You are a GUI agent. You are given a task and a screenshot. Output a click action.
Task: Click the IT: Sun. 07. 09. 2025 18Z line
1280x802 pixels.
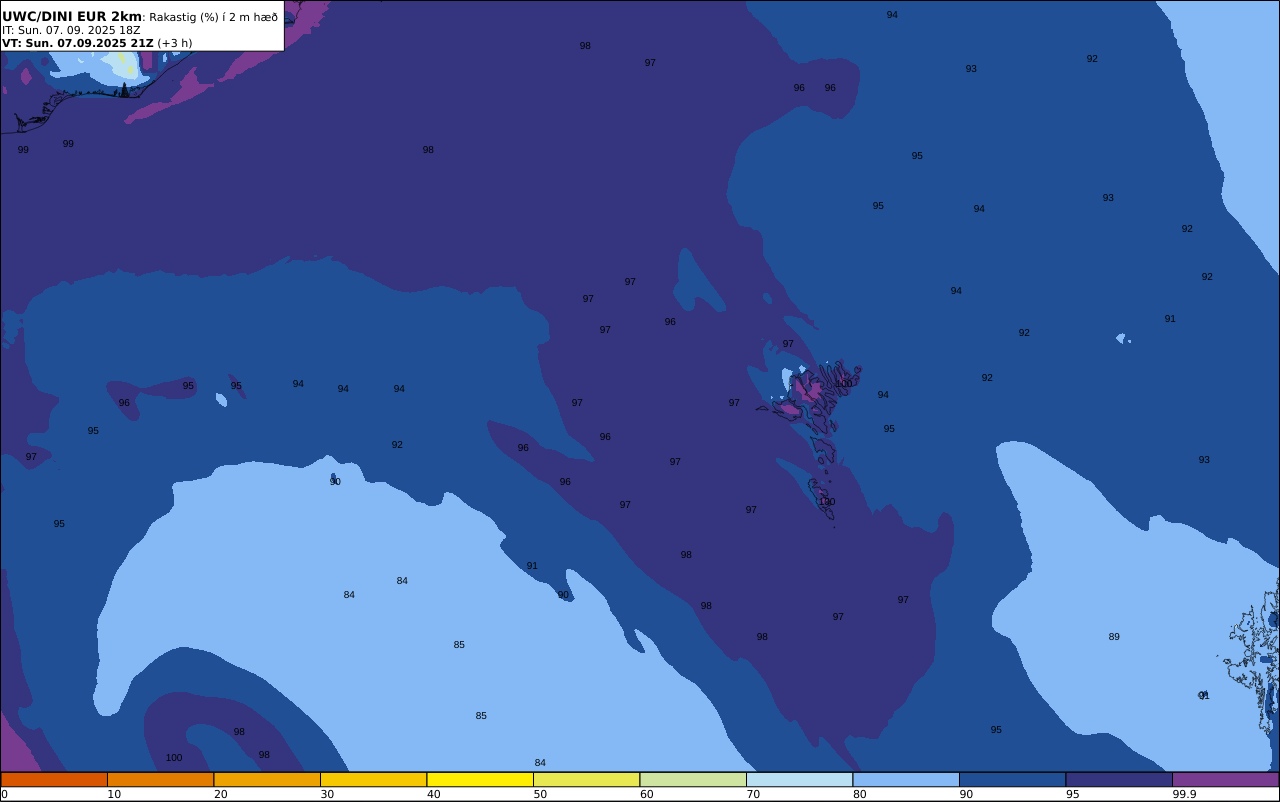pyautogui.click(x=71, y=30)
